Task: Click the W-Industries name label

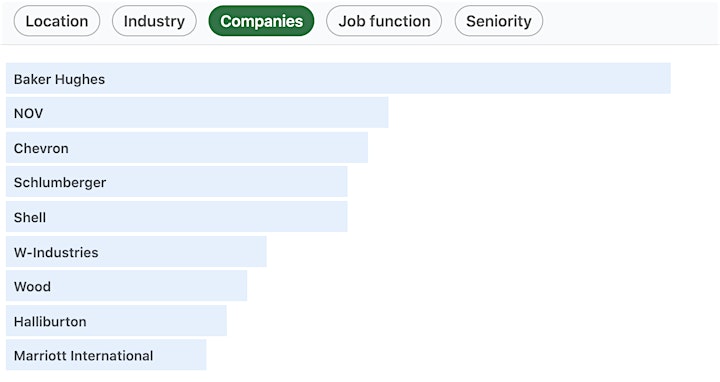Action: (56, 252)
